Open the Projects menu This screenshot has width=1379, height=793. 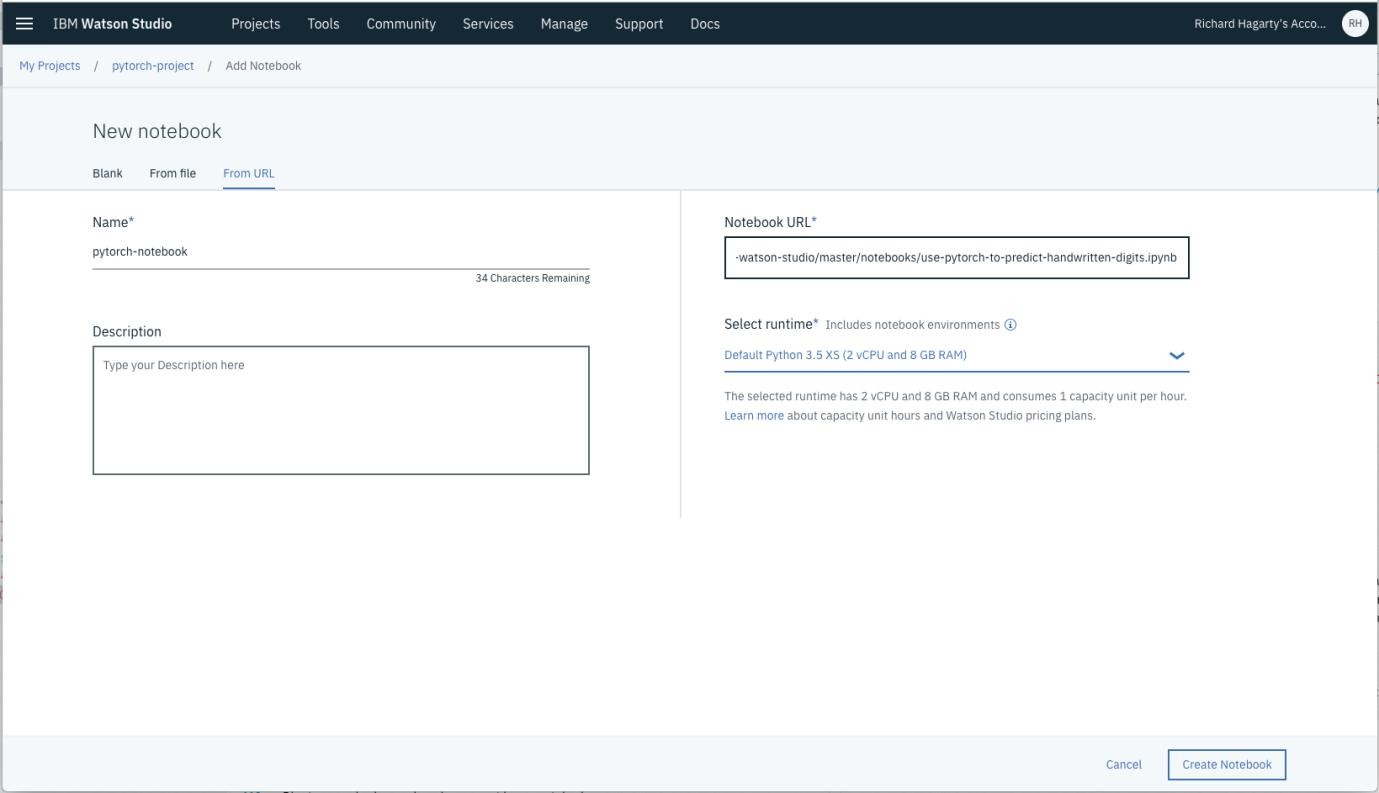256,22
